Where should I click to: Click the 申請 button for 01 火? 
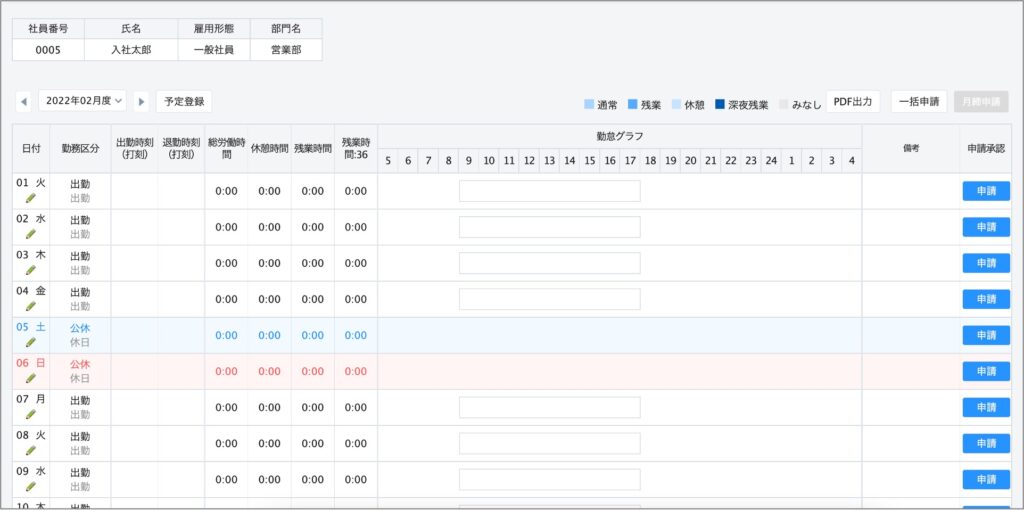pos(986,191)
